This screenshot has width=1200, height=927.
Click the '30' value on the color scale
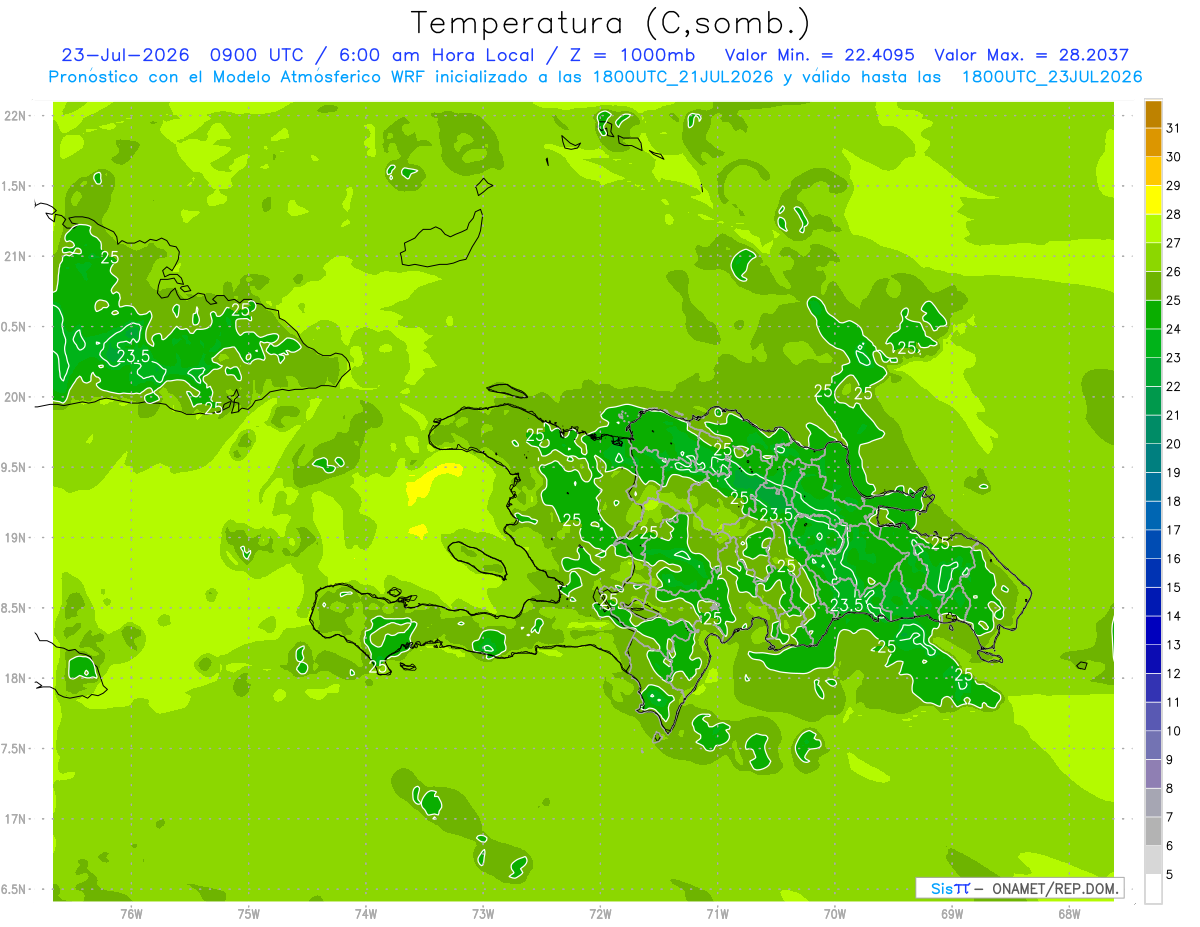click(1174, 157)
